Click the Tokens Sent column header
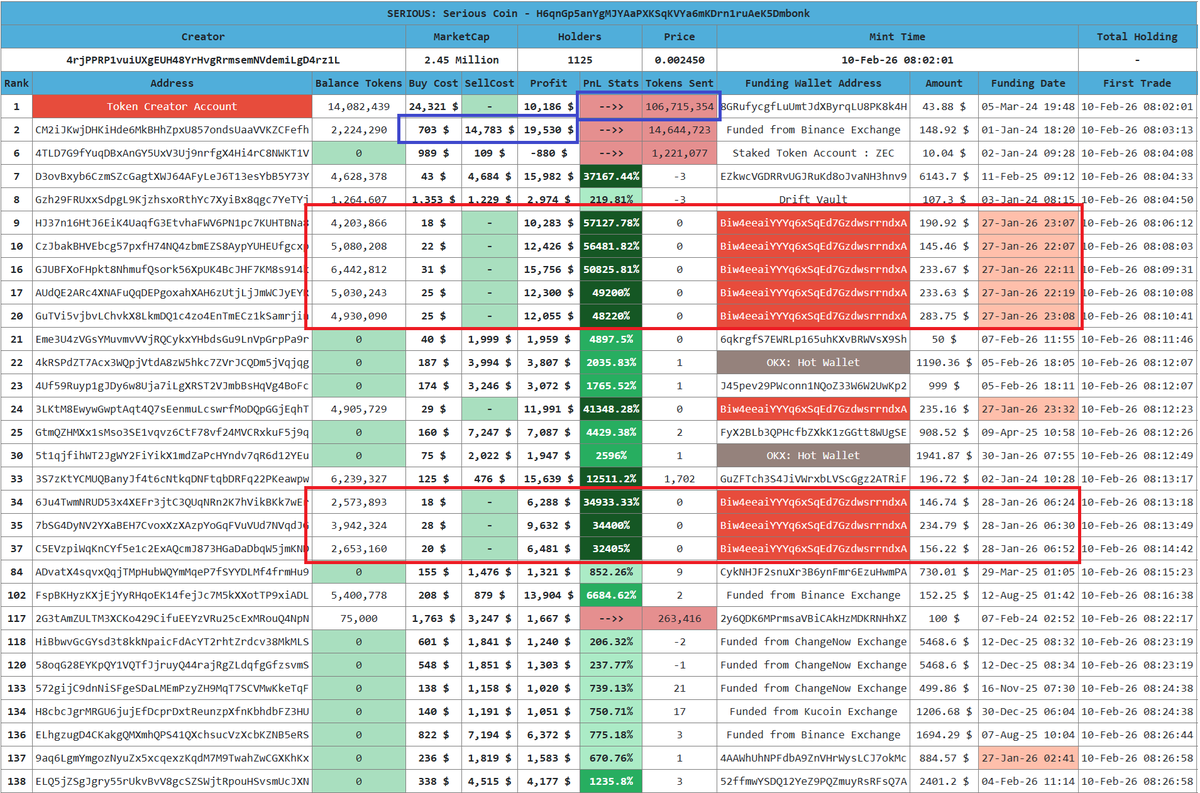Image resolution: width=1200 pixels, height=793 pixels. (x=680, y=83)
